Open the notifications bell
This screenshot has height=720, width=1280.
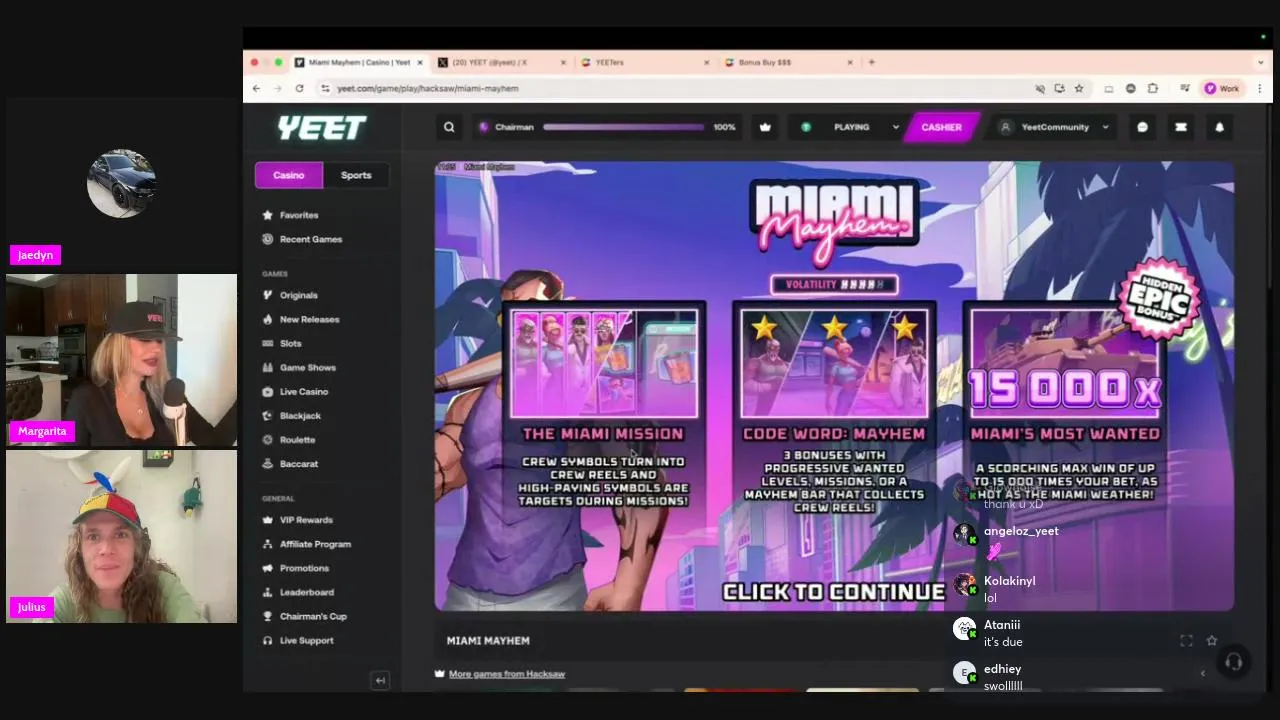[1219, 127]
